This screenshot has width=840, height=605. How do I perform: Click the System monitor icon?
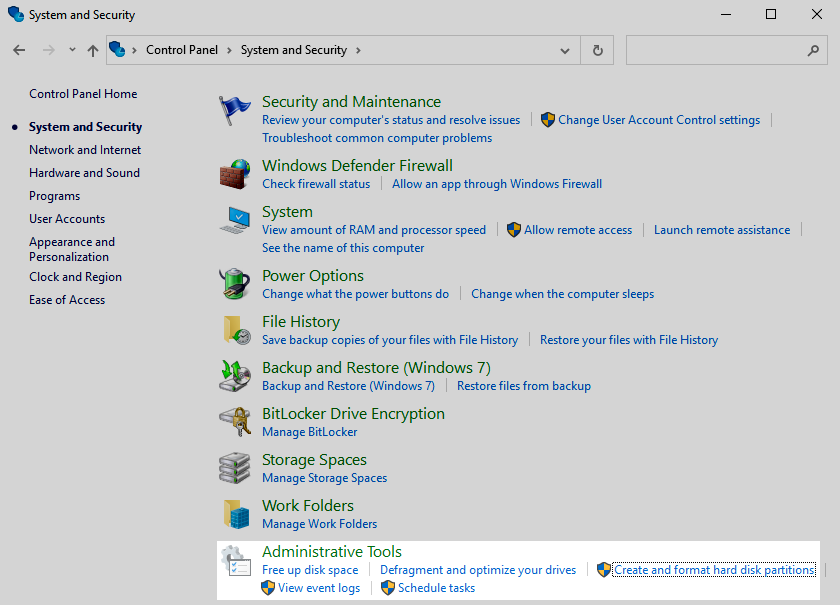point(237,221)
